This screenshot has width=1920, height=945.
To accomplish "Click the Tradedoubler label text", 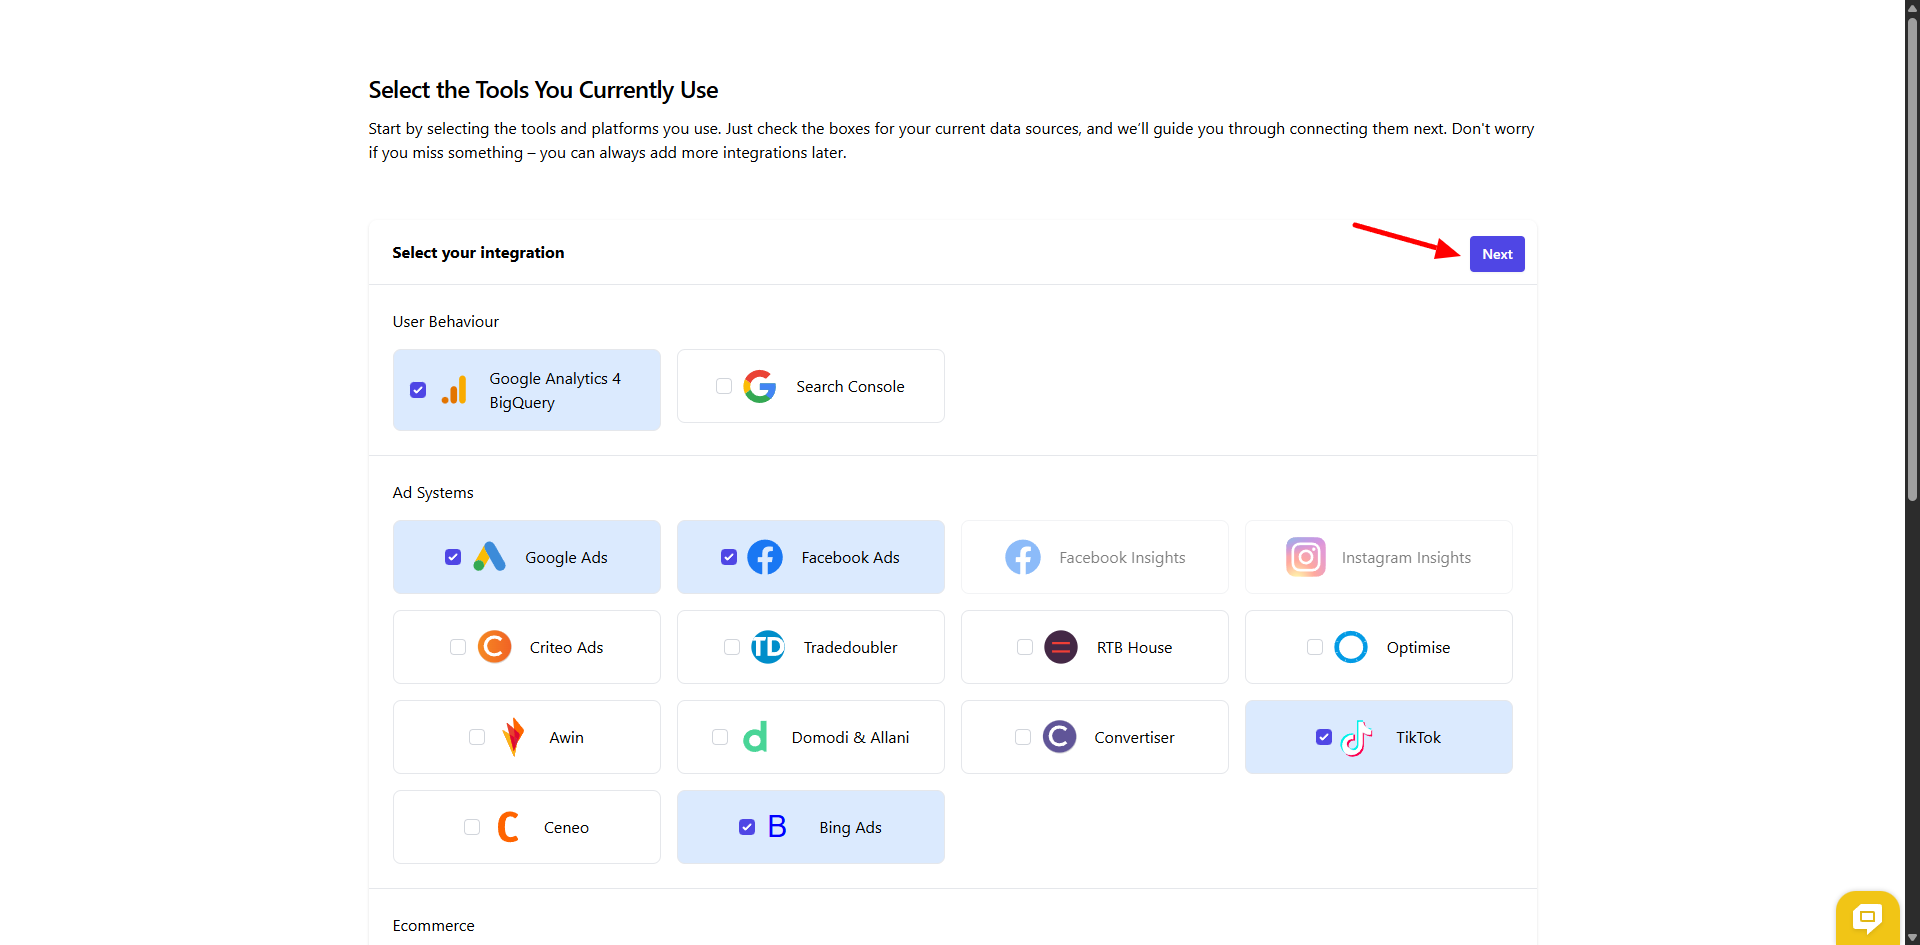I will pyautogui.click(x=850, y=647).
